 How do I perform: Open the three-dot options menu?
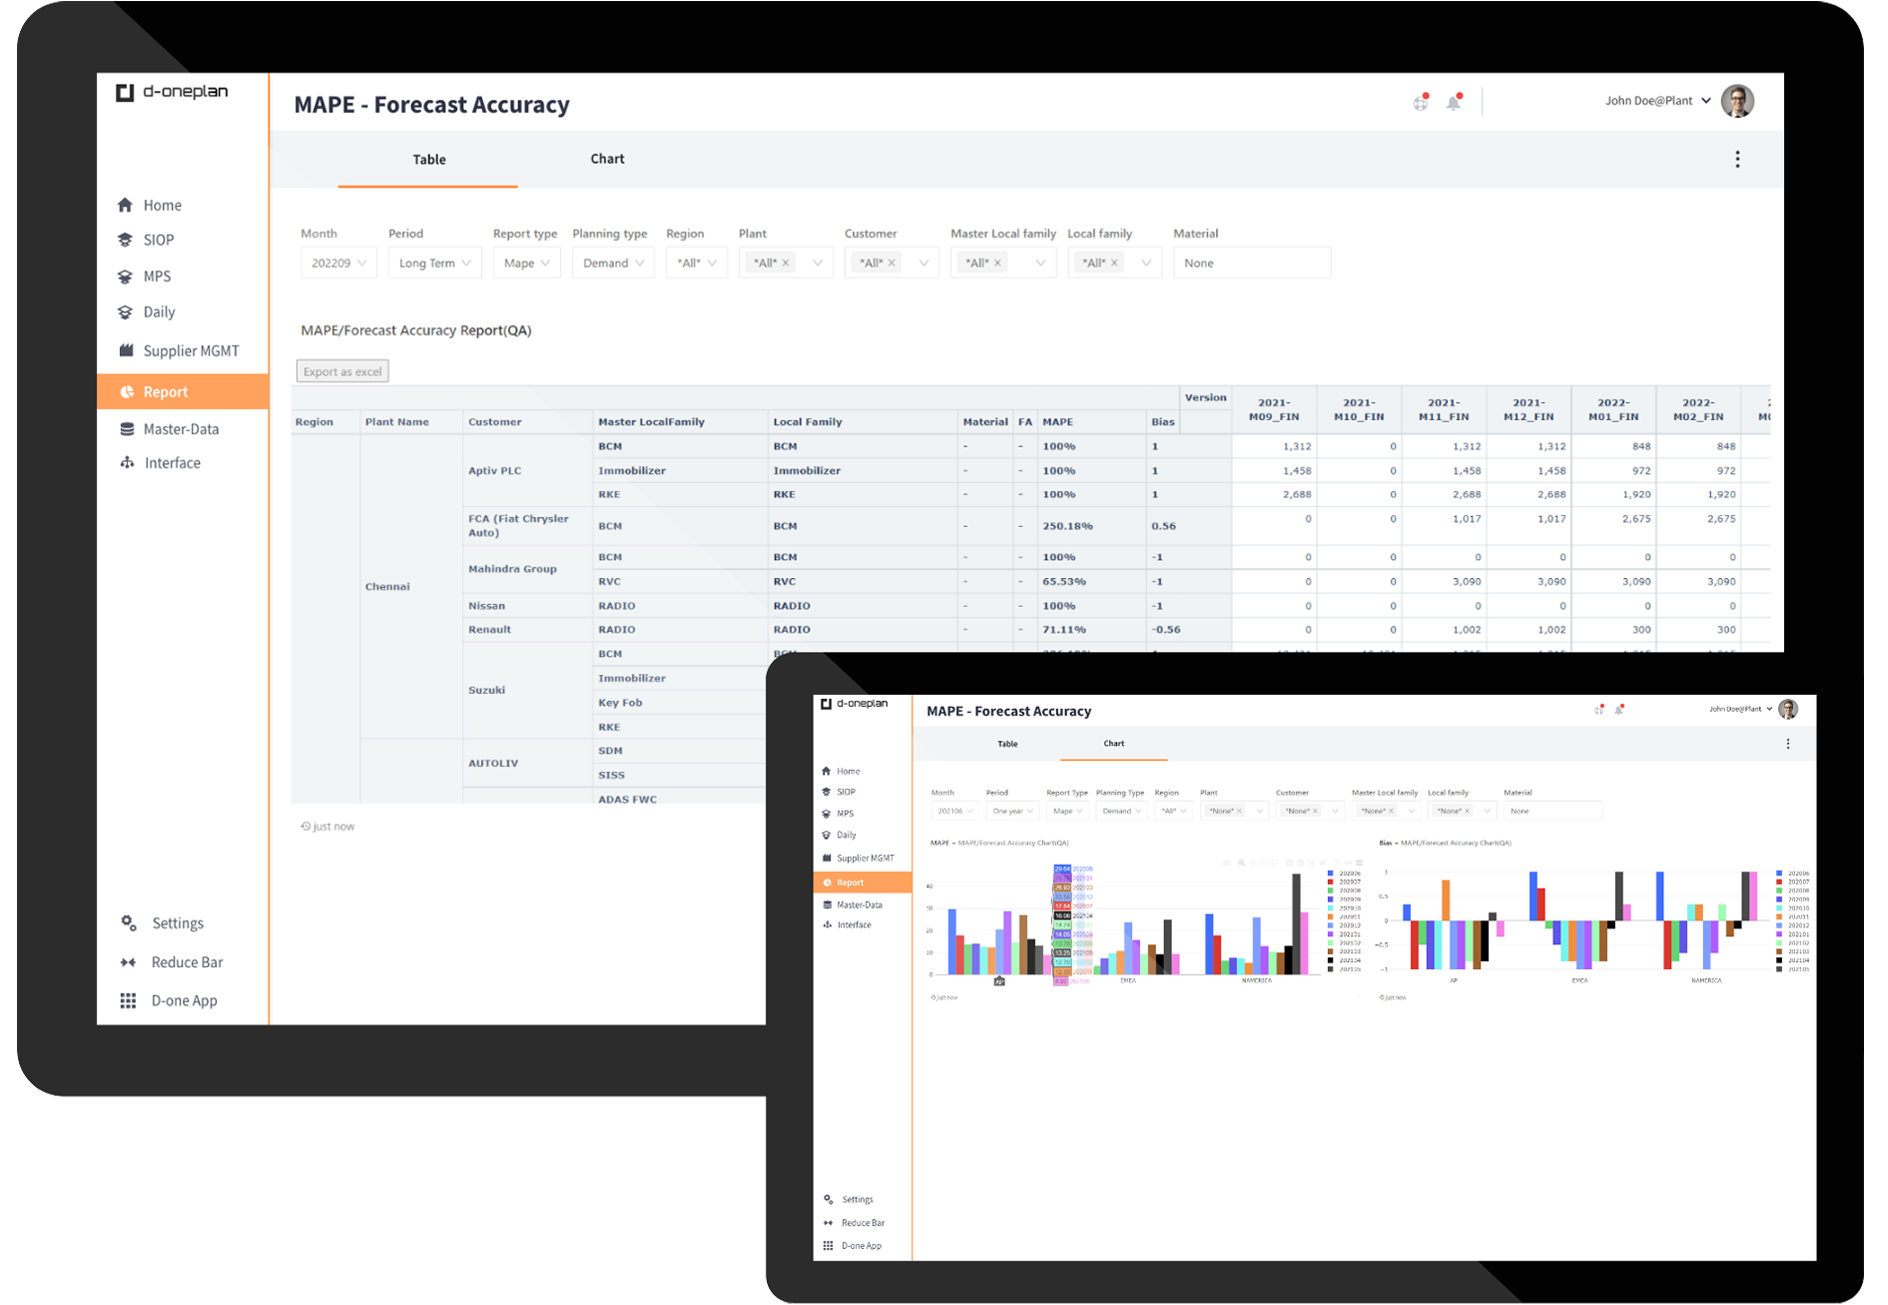pos(1738,158)
